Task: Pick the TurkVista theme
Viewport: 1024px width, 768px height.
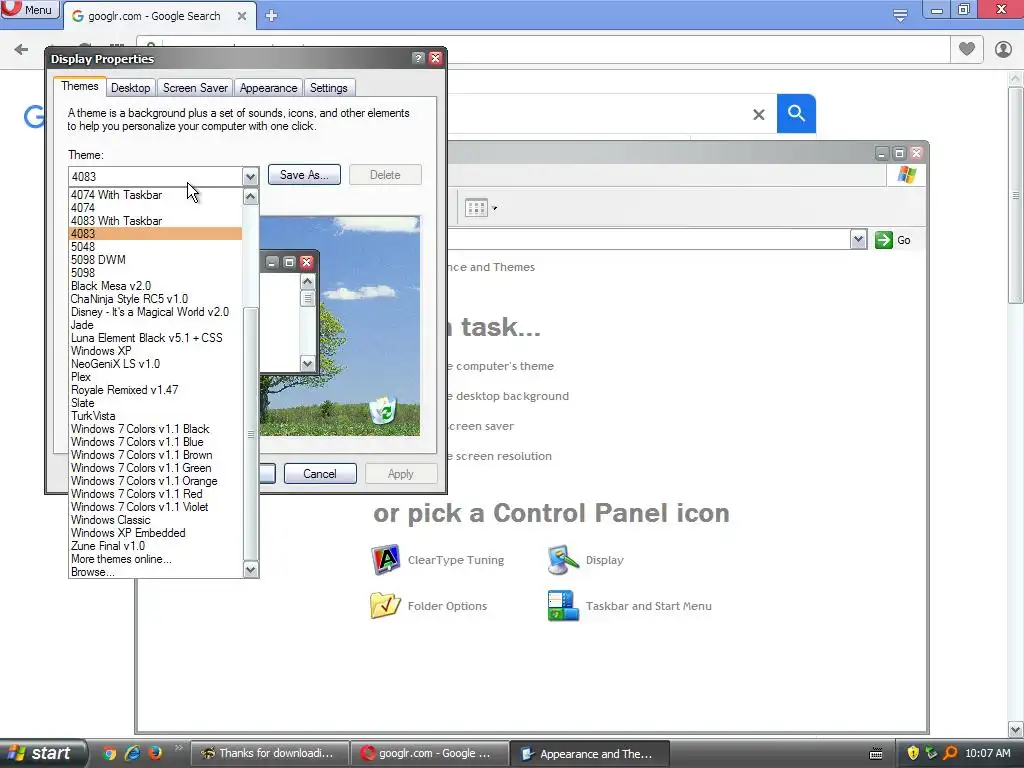Action: coord(155,416)
